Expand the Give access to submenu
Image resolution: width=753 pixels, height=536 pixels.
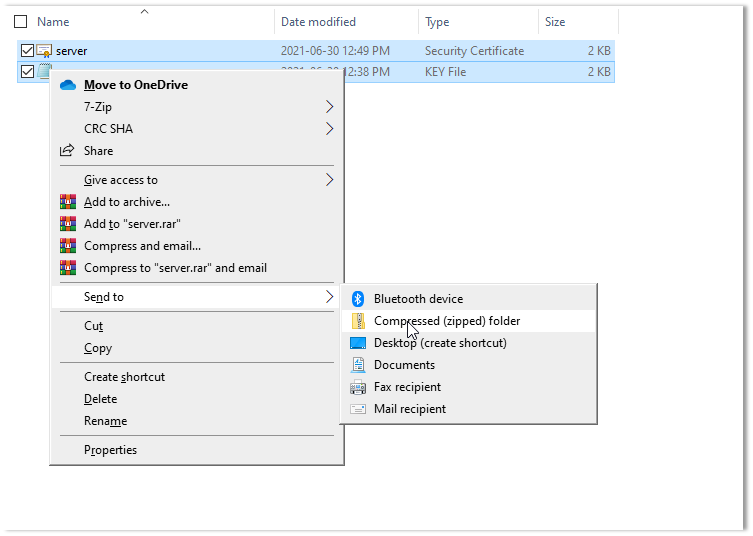coord(330,180)
